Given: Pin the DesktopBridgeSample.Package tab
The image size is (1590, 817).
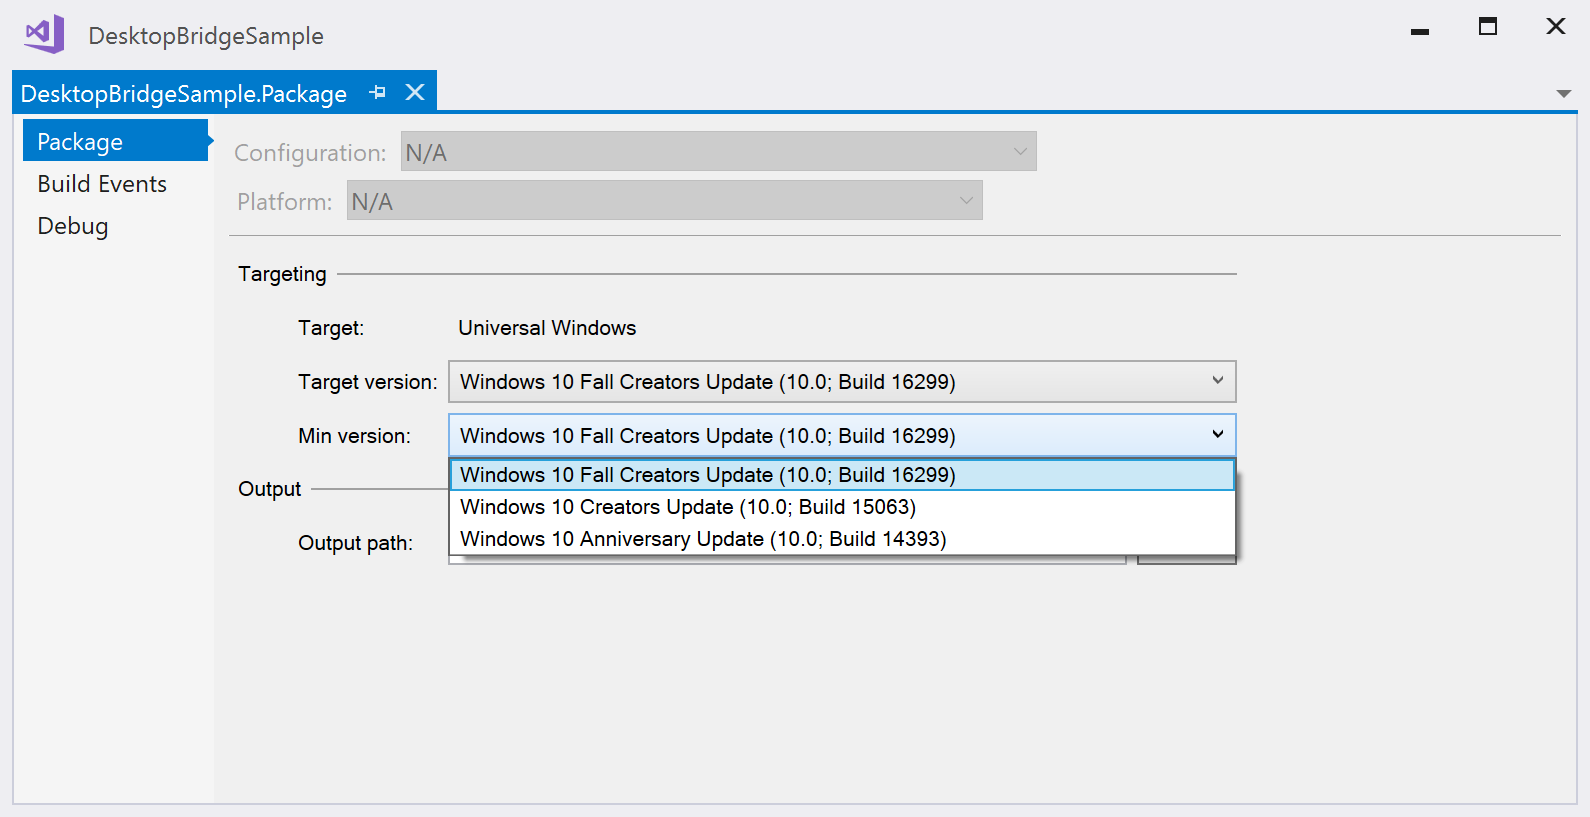Looking at the screenshot, I should click(377, 93).
